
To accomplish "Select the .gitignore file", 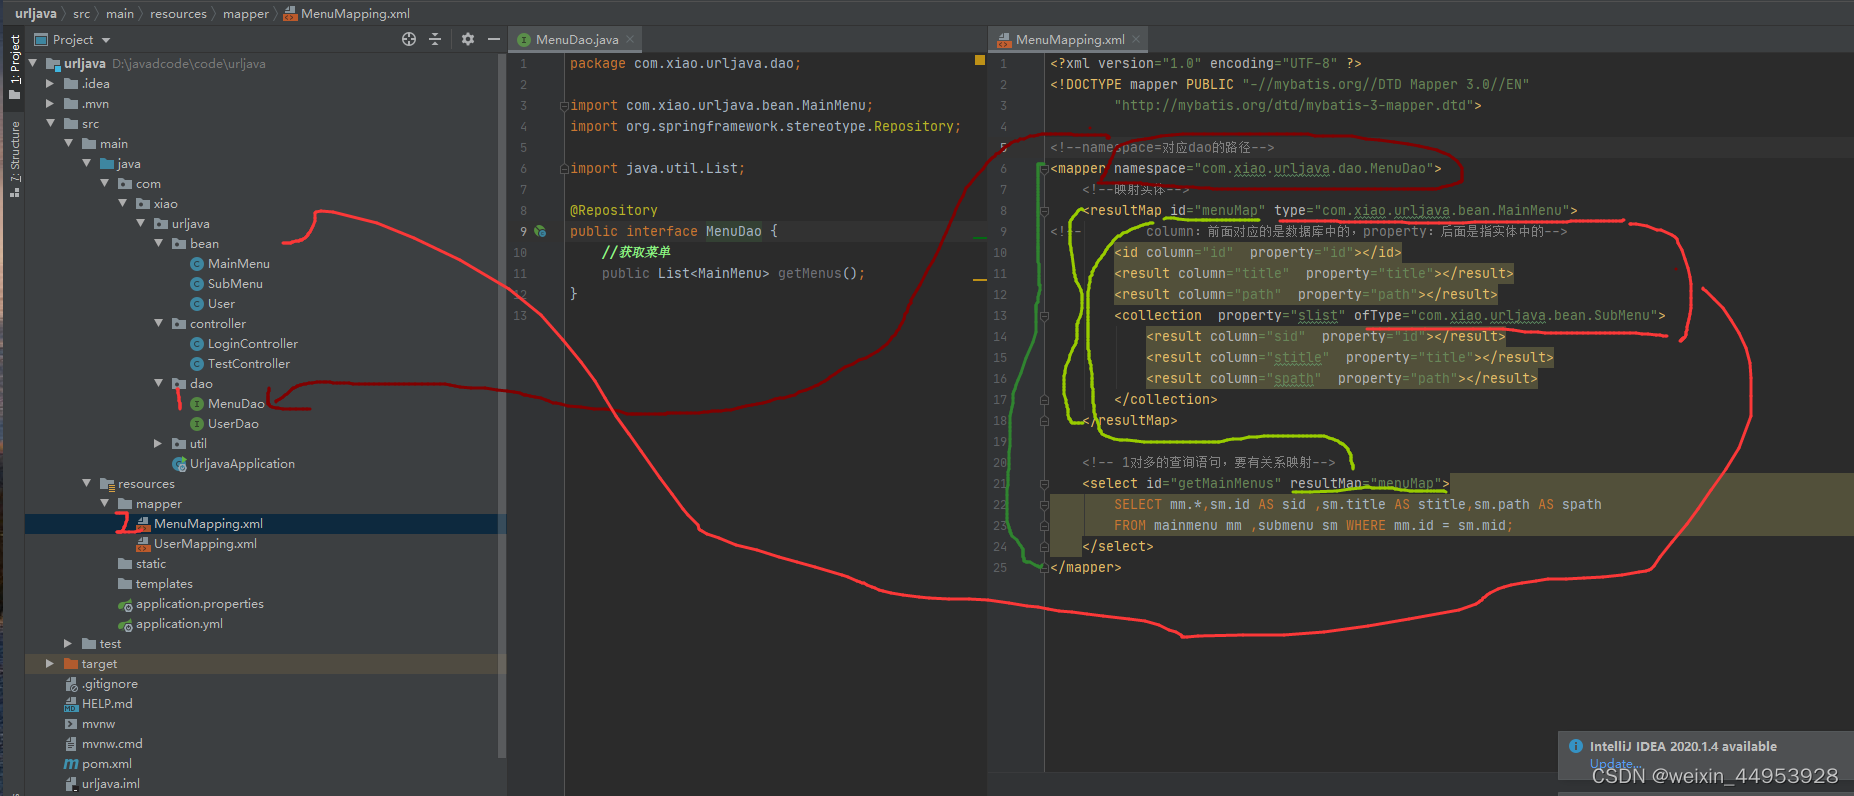I will pyautogui.click(x=109, y=684).
